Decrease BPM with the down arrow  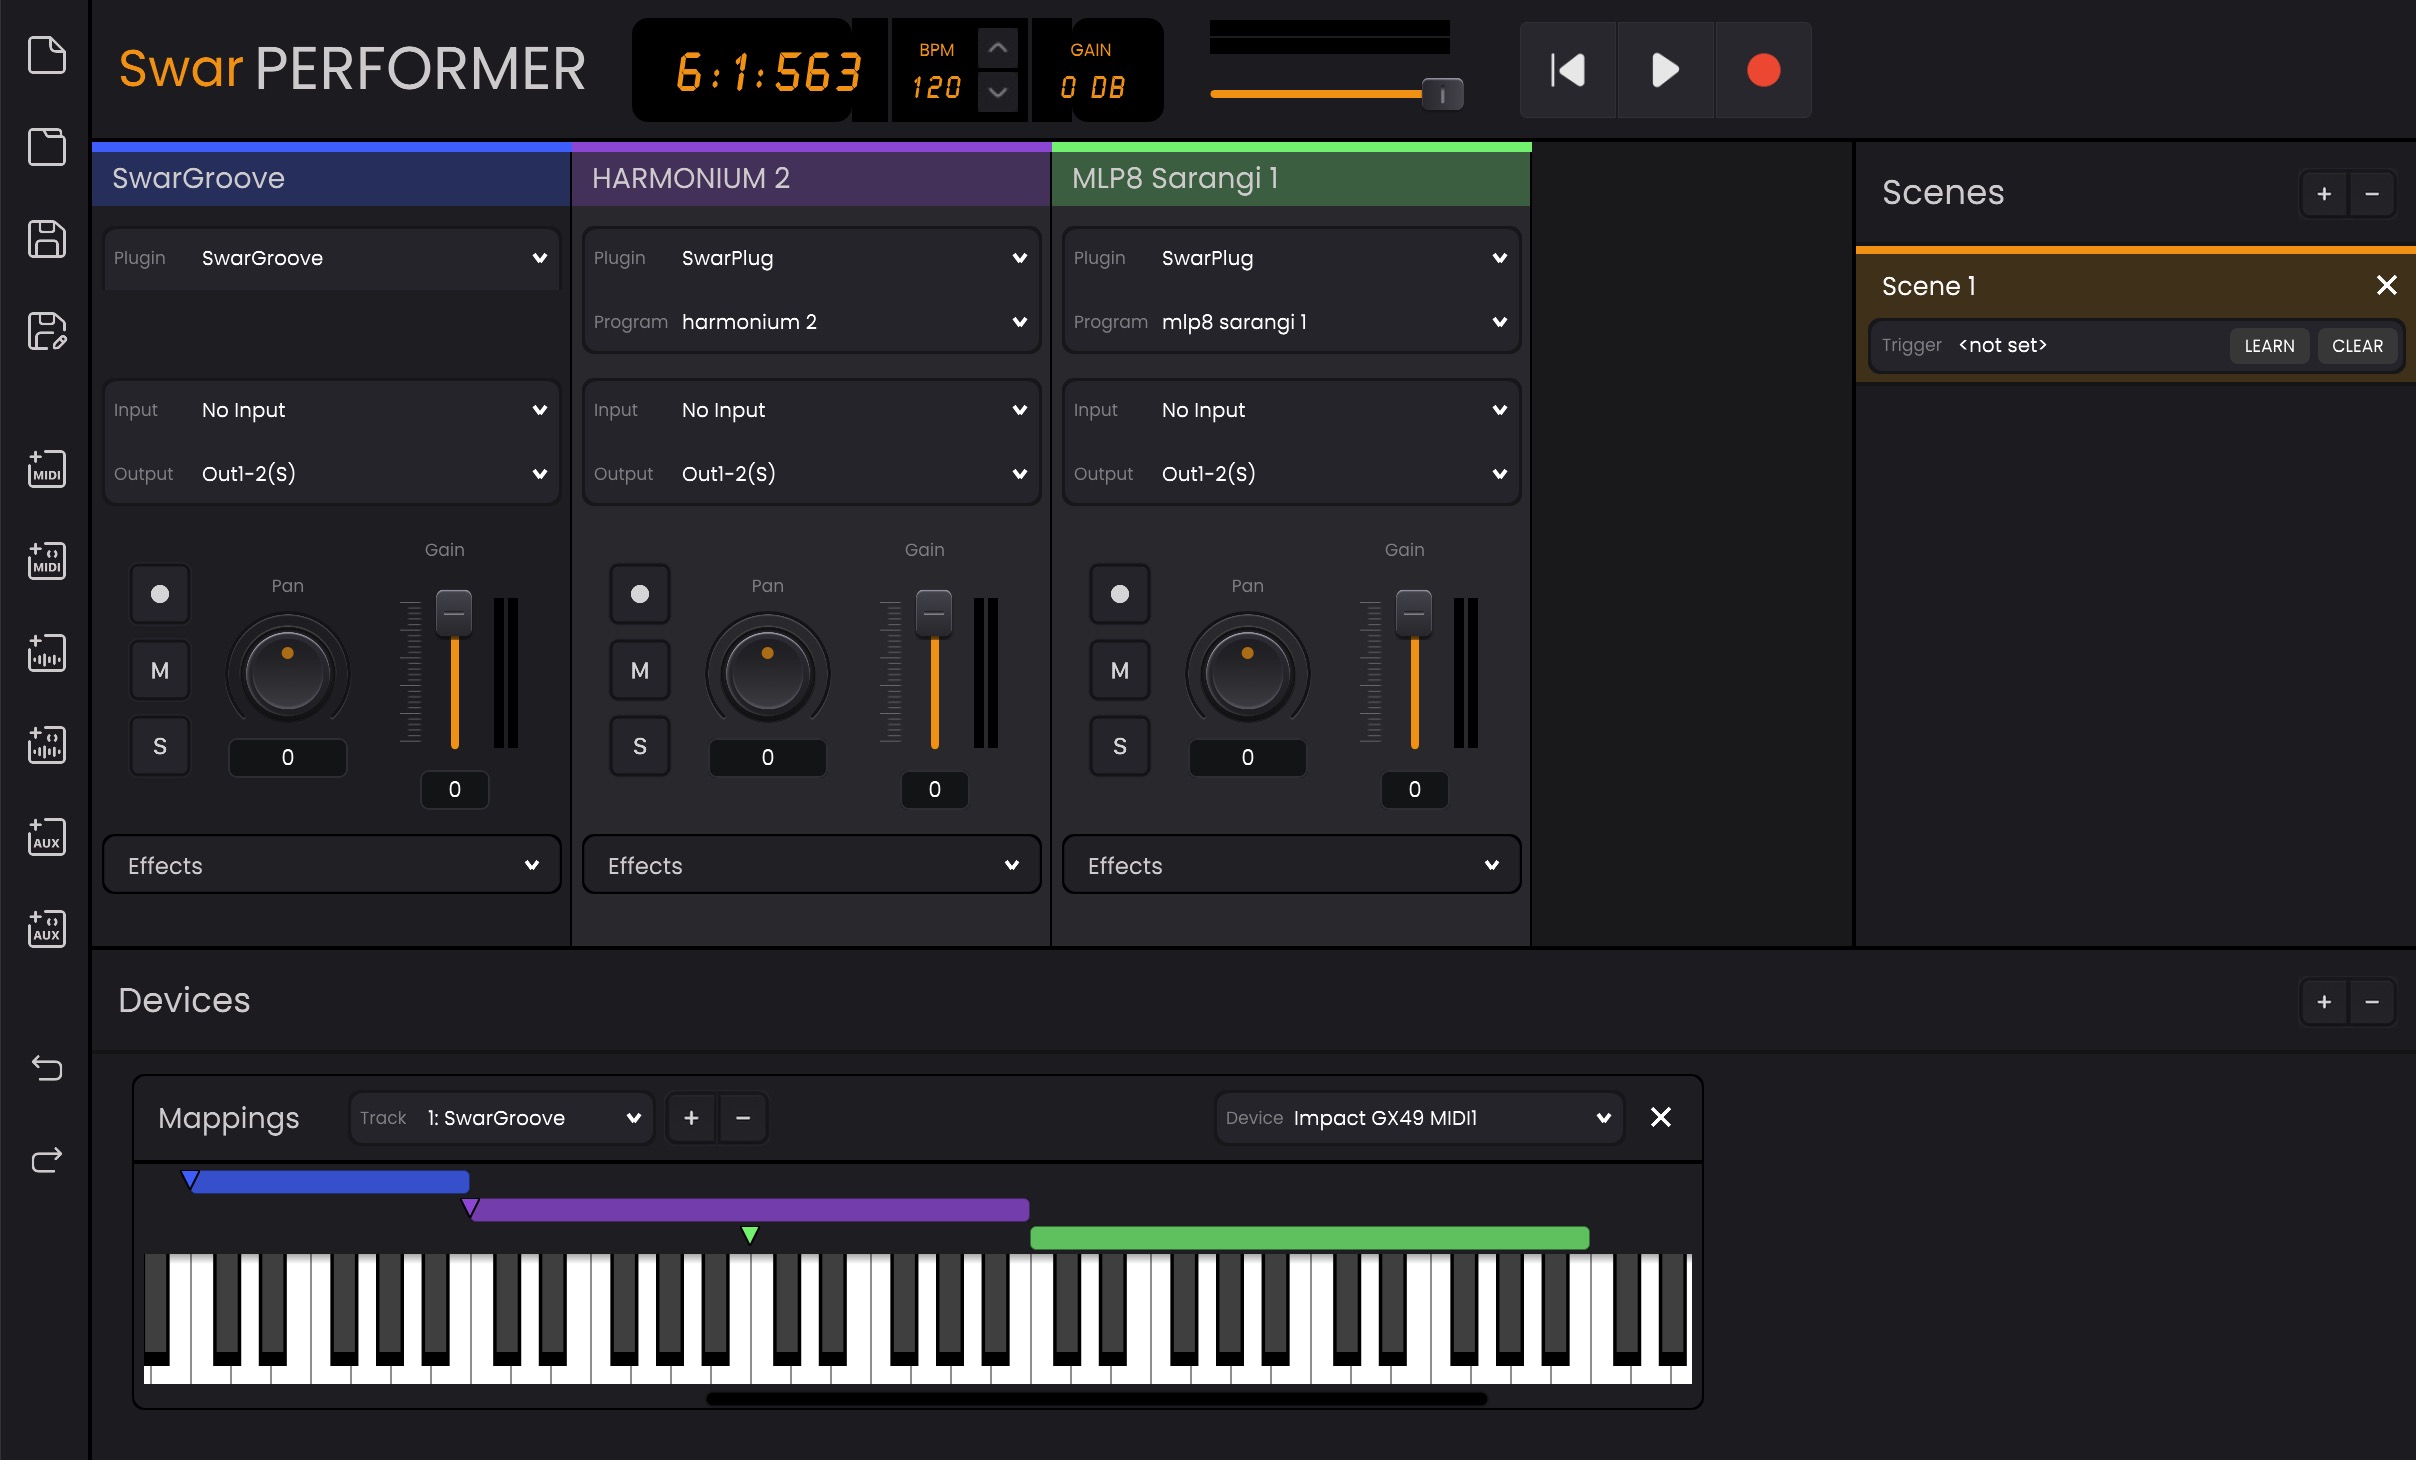[x=997, y=92]
